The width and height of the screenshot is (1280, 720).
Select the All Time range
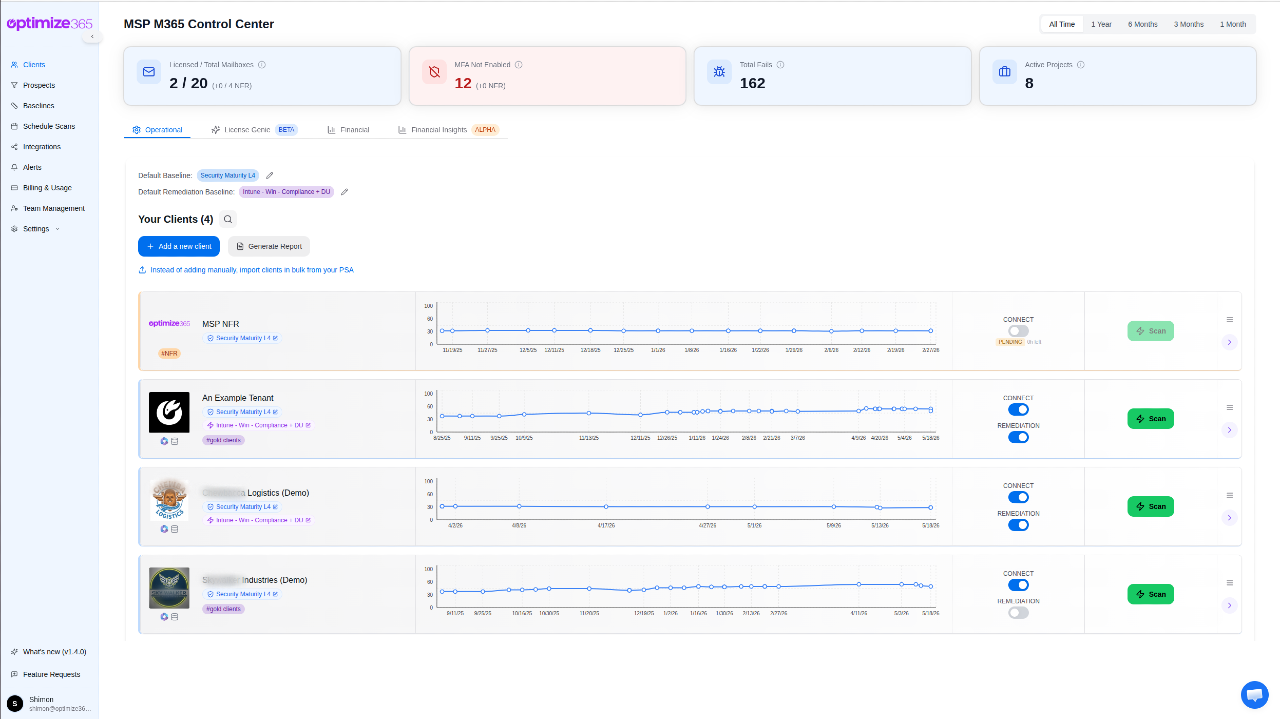1062,24
